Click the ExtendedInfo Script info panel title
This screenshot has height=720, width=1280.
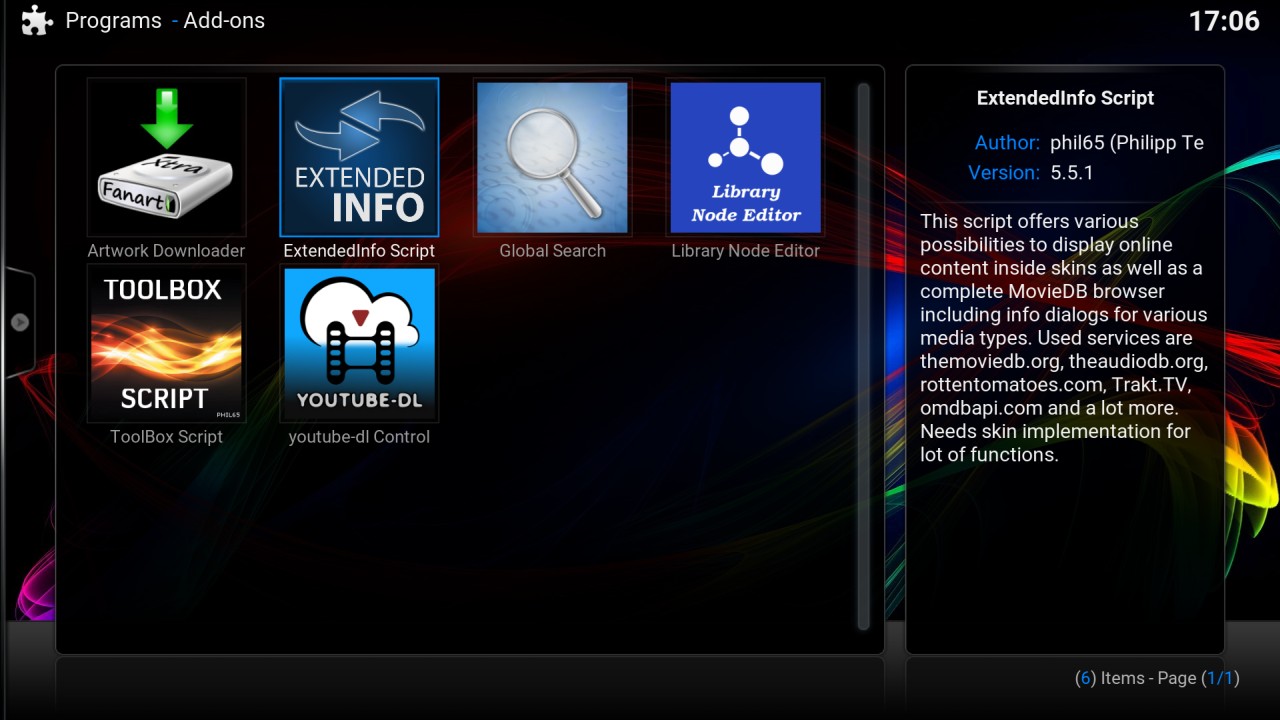coord(1065,98)
